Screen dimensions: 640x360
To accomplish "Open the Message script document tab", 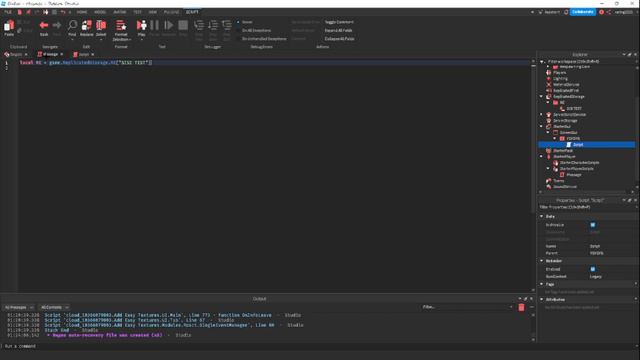I will click(50, 54).
